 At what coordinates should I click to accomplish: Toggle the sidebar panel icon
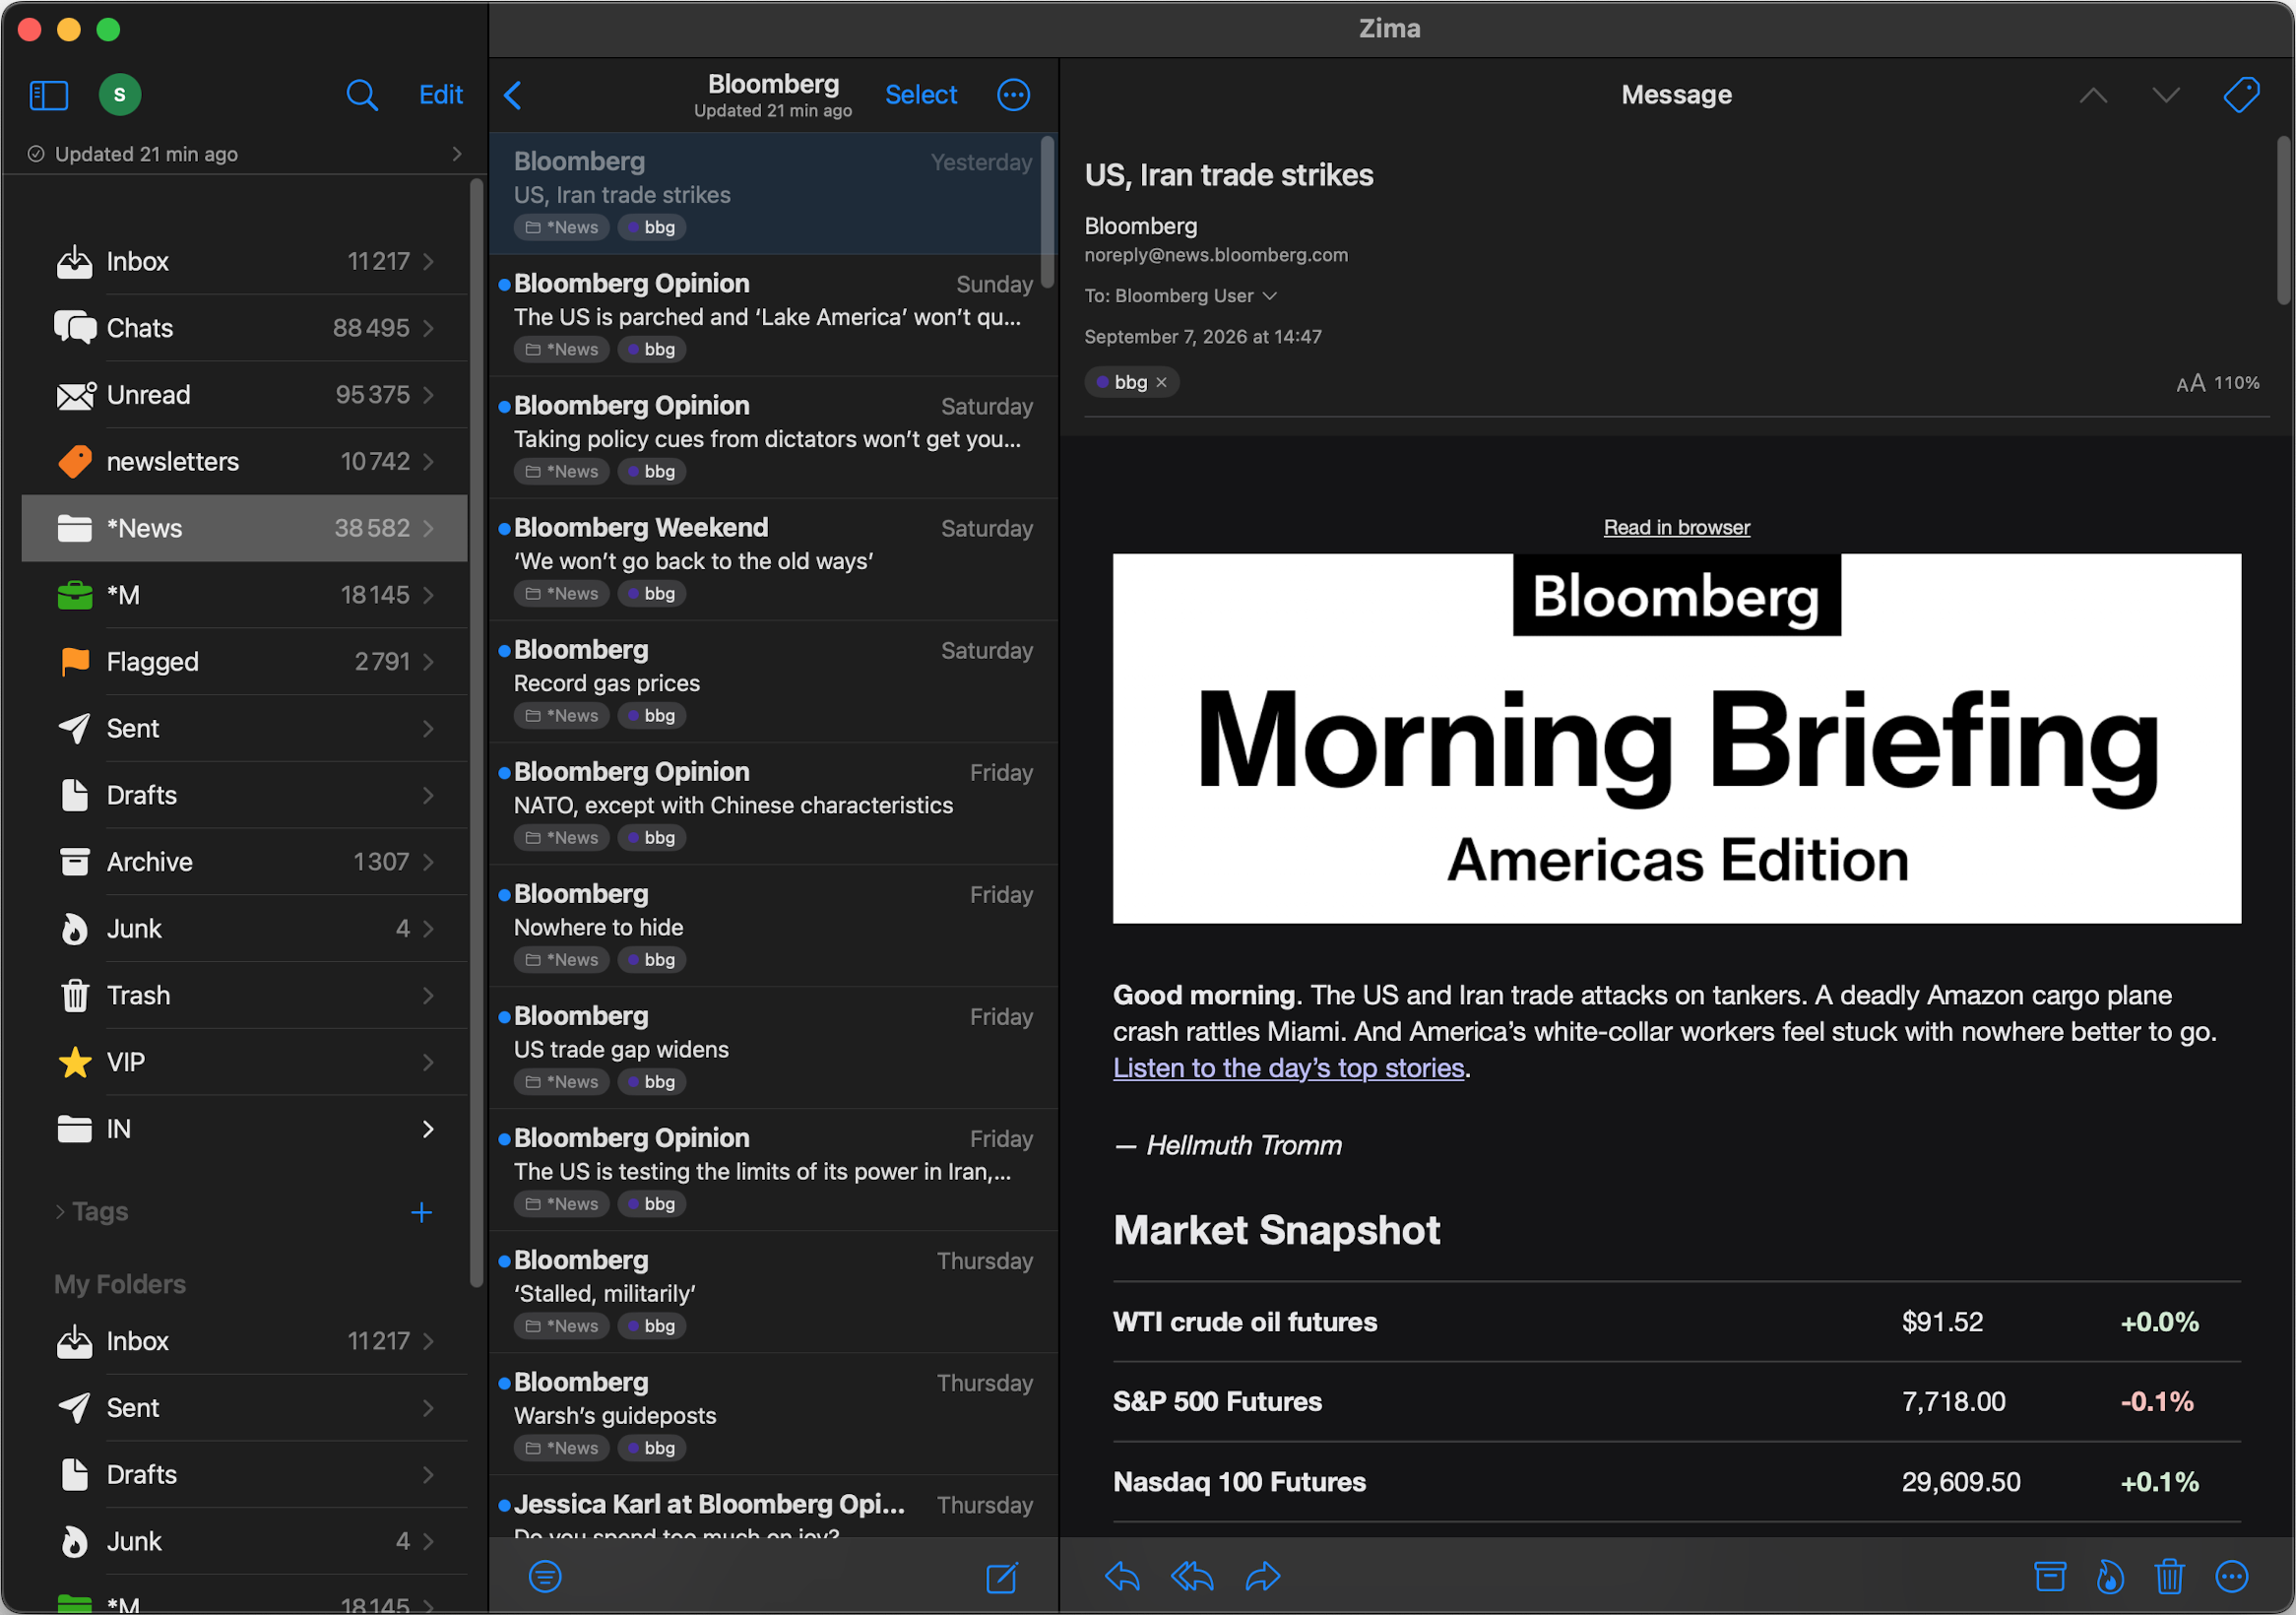pyautogui.click(x=48, y=95)
